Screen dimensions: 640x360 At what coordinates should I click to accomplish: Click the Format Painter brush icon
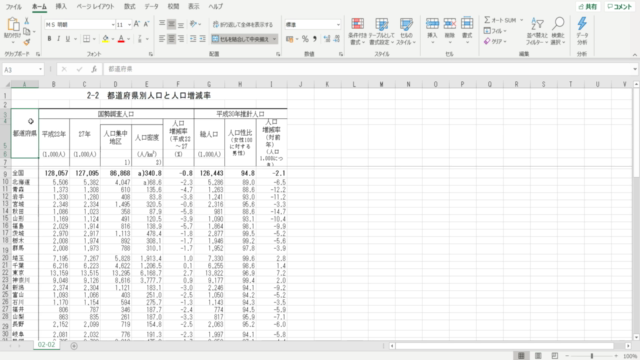click(x=27, y=42)
